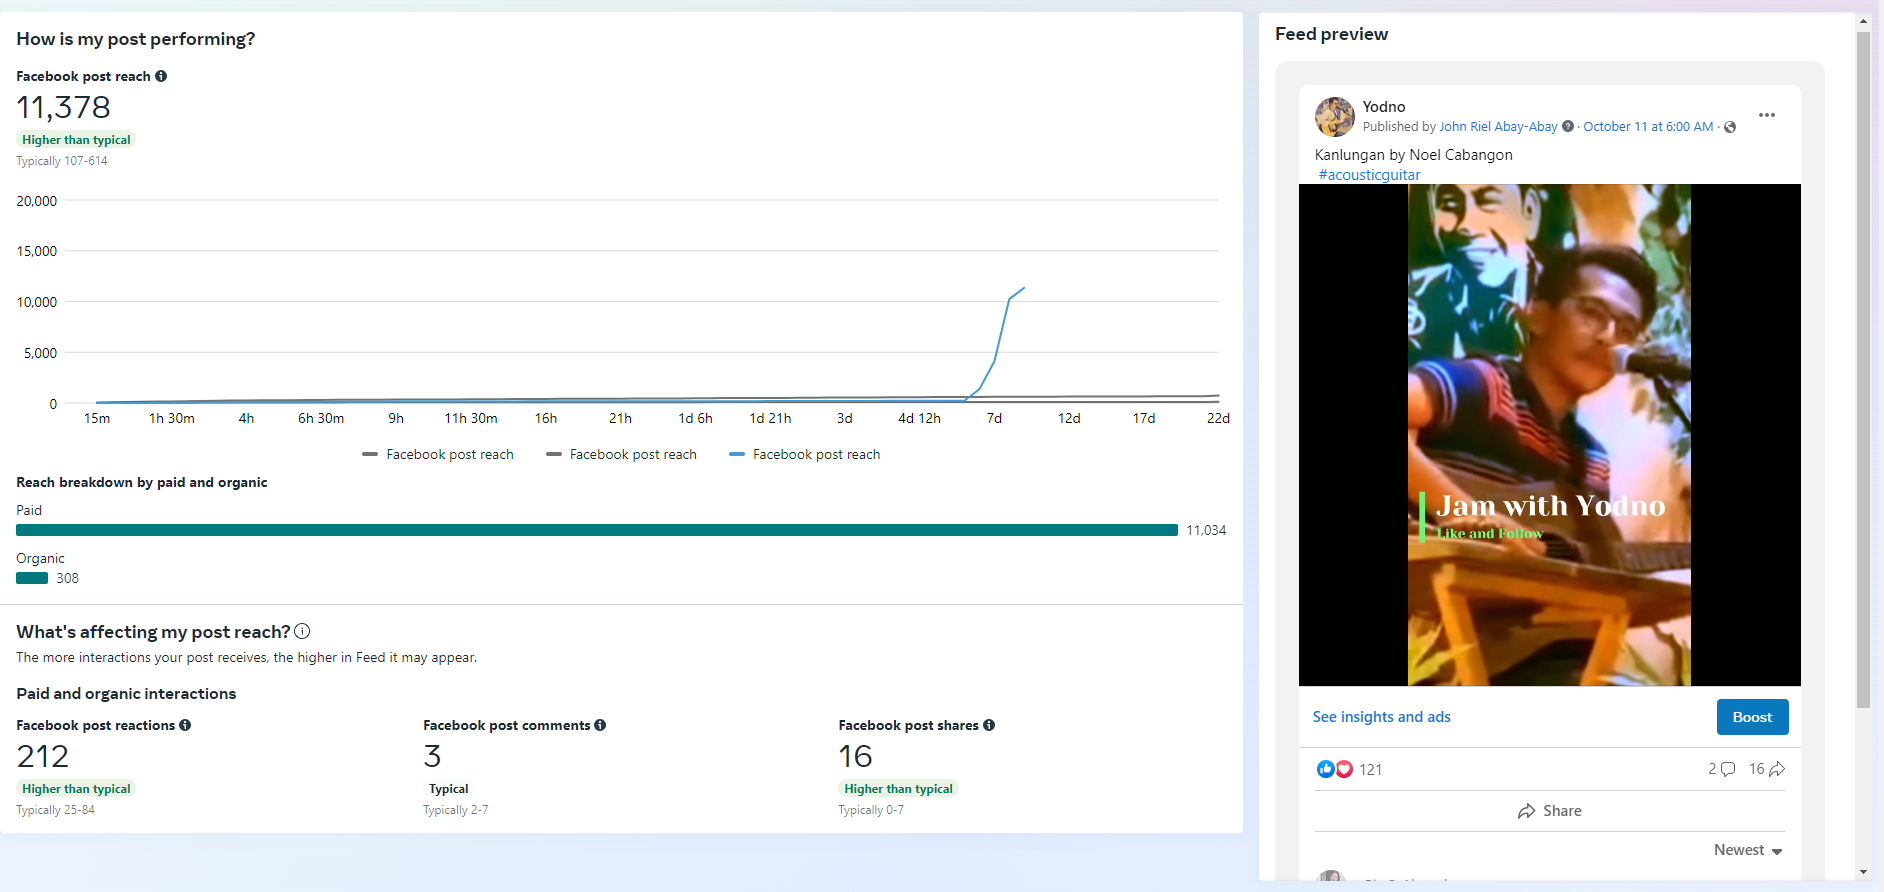Image resolution: width=1884 pixels, height=892 pixels.
Task: Click the 212 reactions value
Action: [42, 756]
